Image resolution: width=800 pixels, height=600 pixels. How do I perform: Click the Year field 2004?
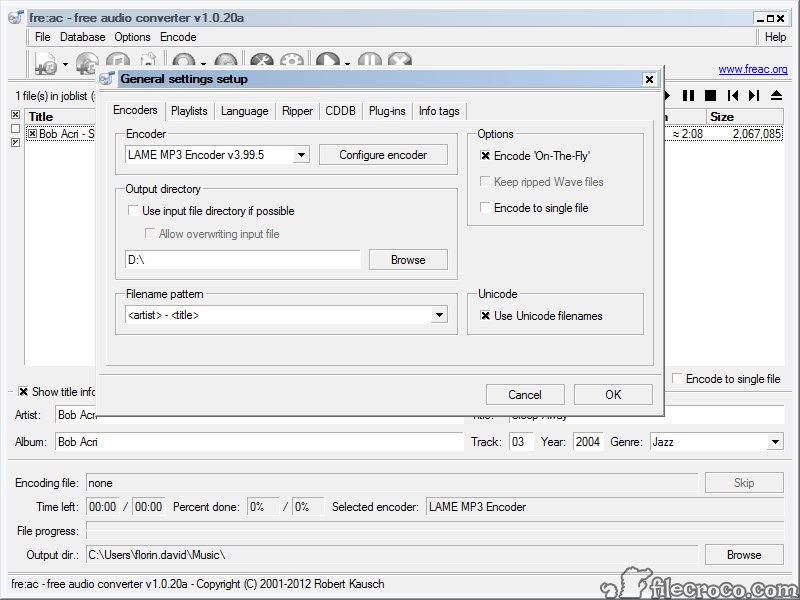point(588,442)
